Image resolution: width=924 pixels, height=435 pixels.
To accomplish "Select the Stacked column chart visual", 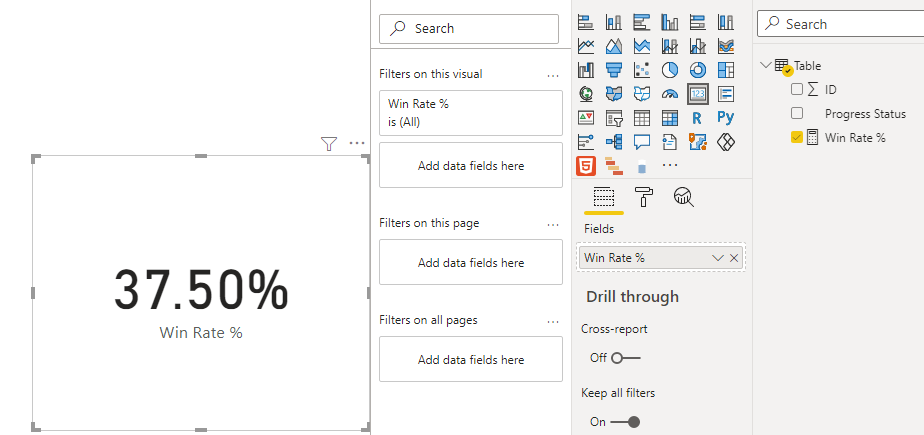I will click(613, 22).
